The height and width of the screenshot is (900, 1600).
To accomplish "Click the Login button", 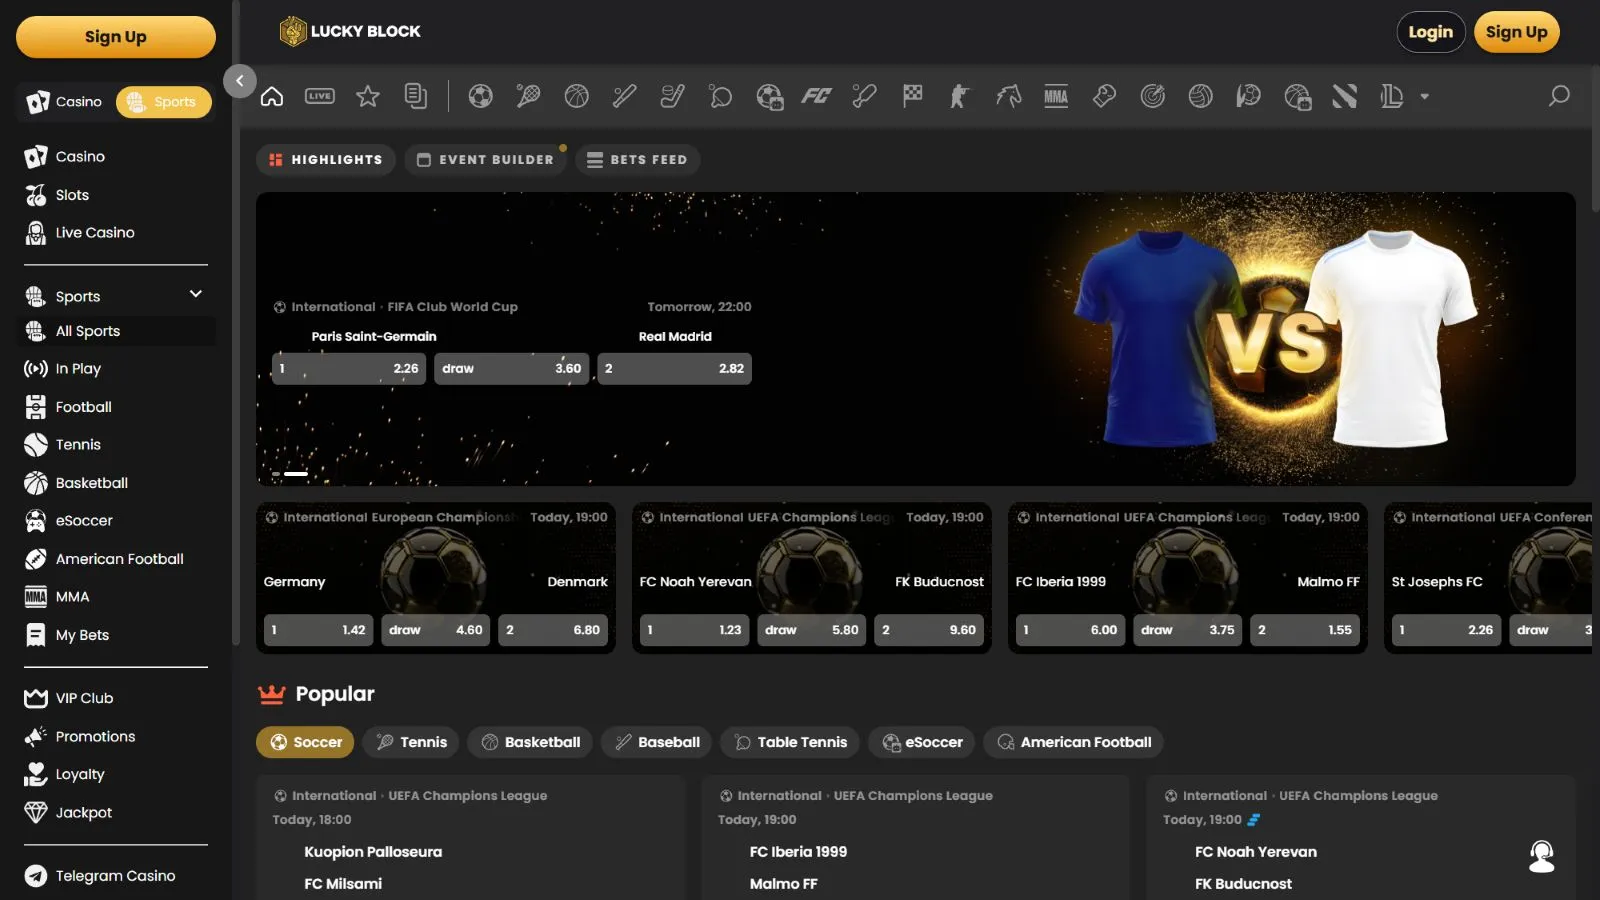I will 1430,32.
